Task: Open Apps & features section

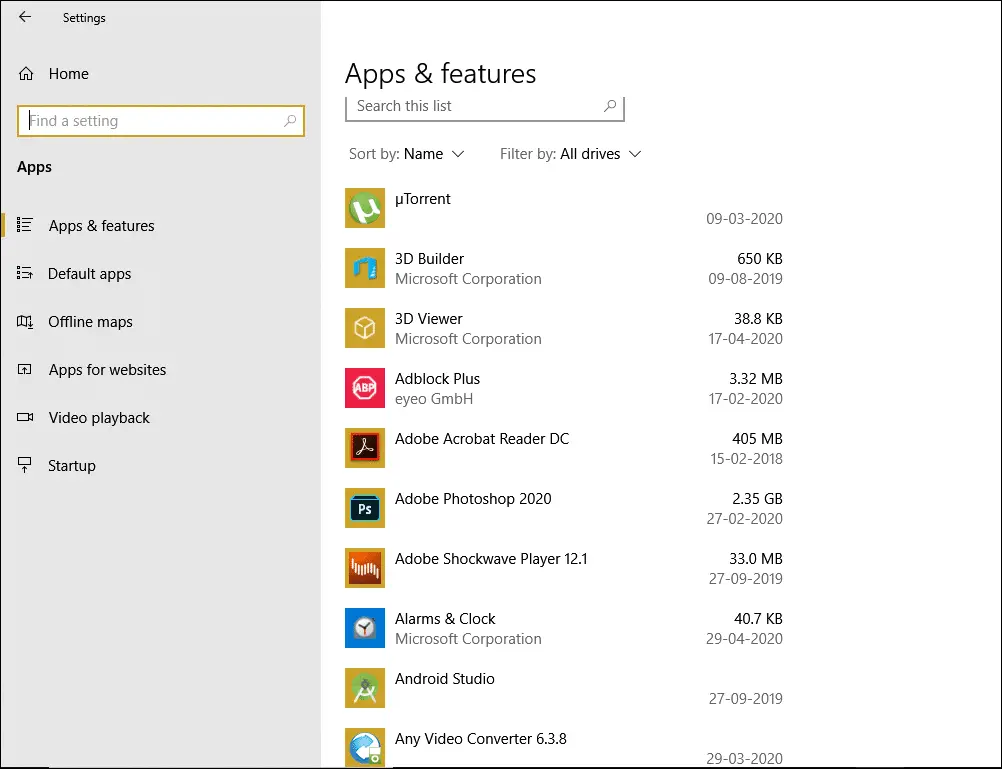Action: (102, 226)
